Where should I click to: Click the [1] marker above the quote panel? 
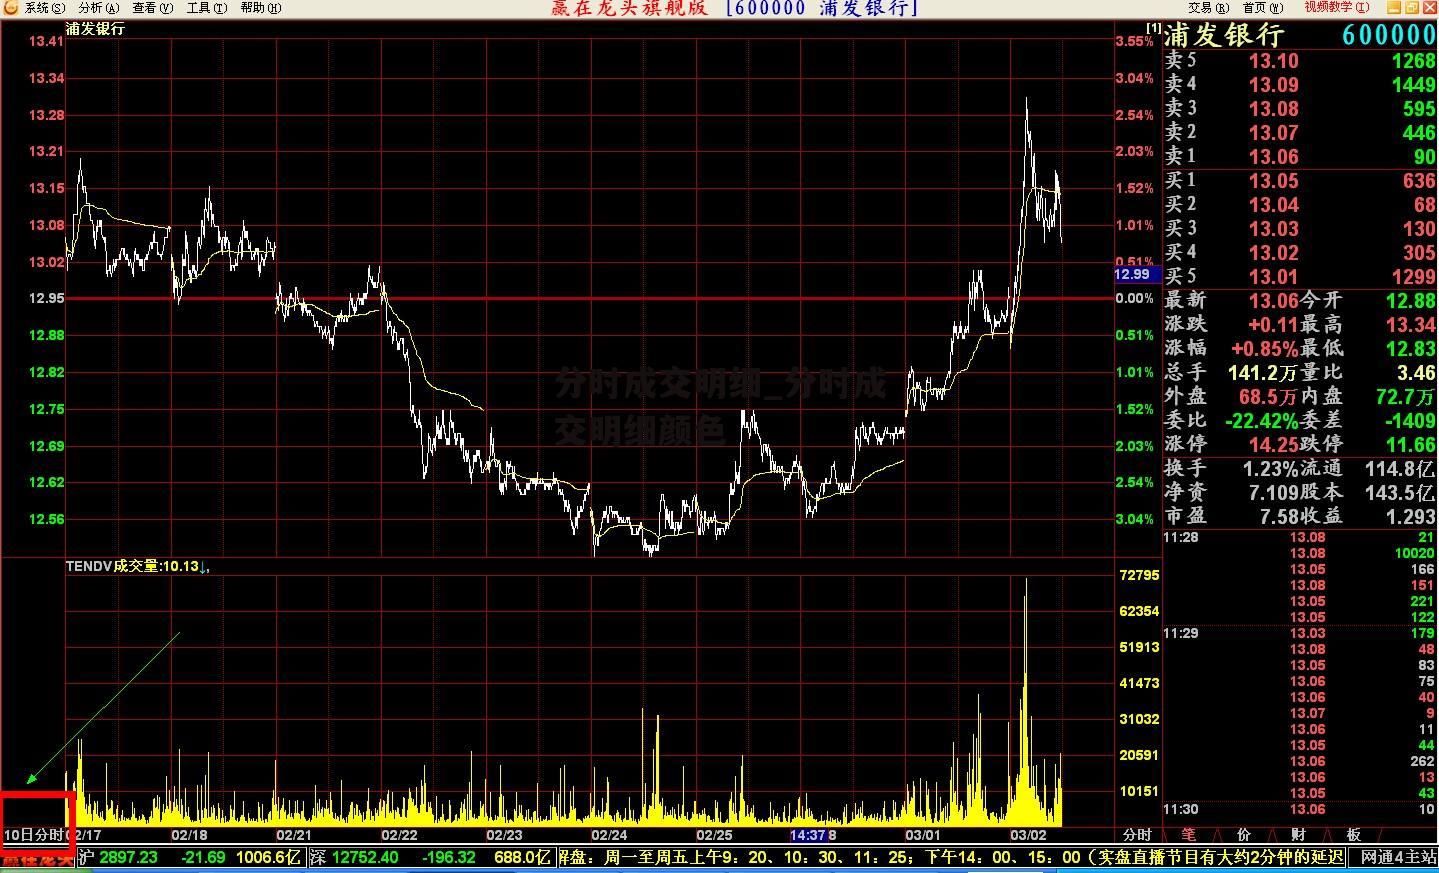[1153, 28]
